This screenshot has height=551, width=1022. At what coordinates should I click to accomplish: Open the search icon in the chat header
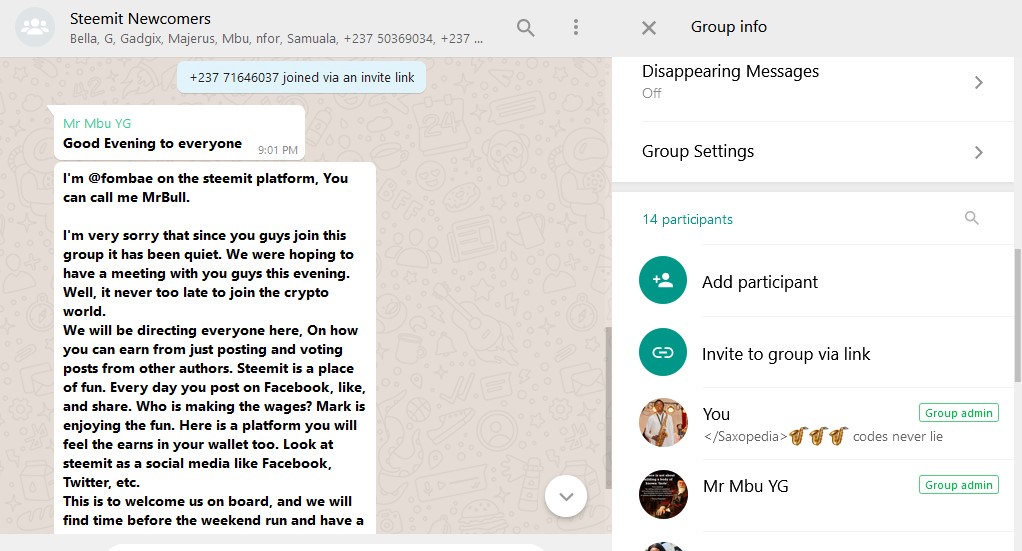coord(525,27)
